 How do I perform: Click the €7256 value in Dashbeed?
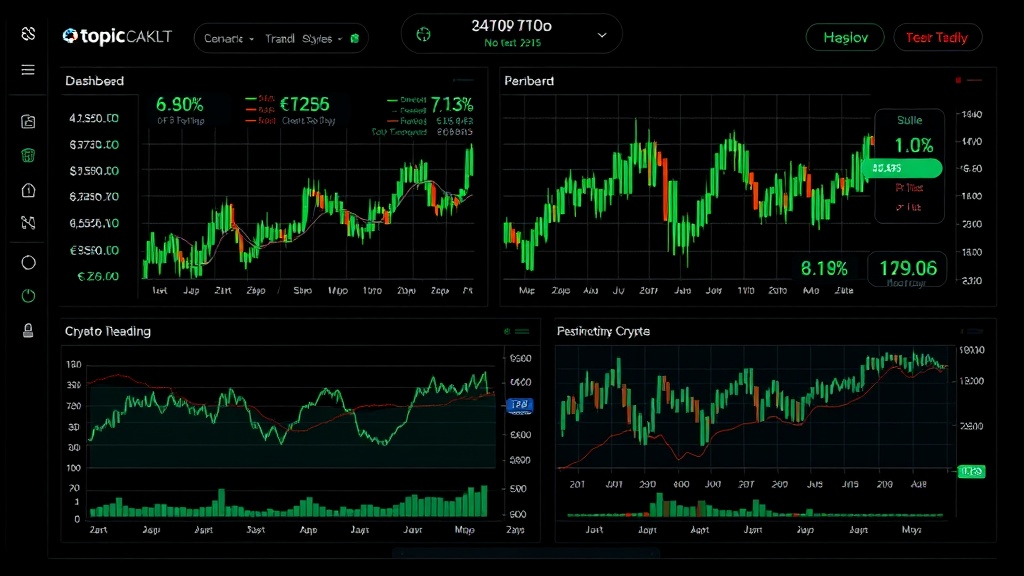[x=304, y=104]
